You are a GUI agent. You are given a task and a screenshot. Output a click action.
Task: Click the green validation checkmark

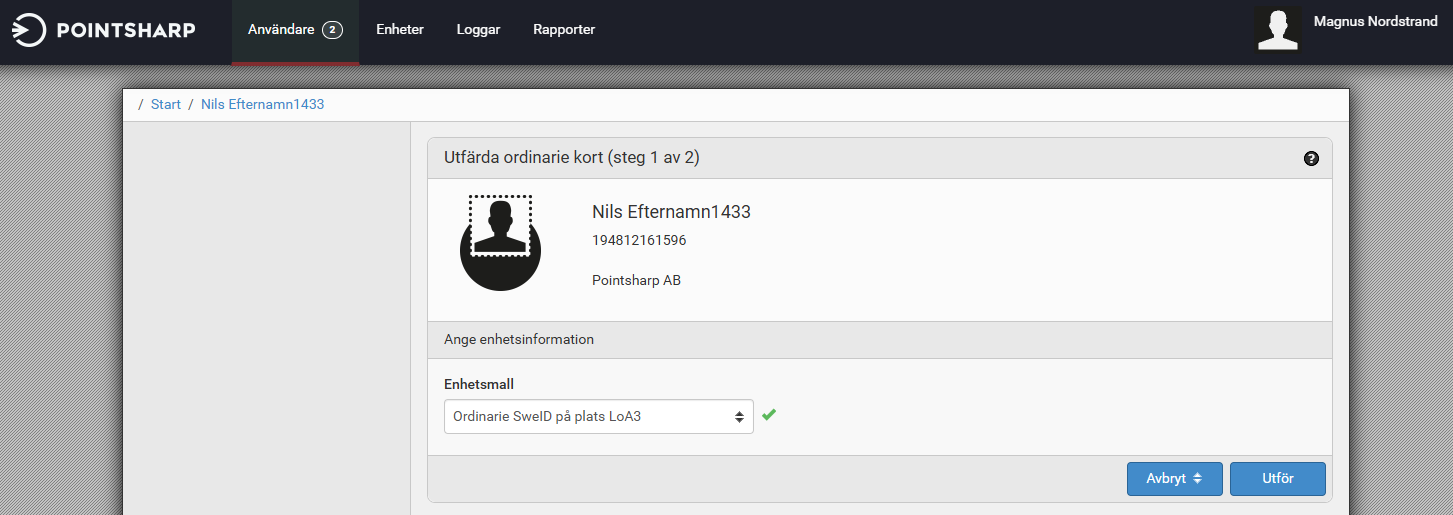click(x=768, y=414)
